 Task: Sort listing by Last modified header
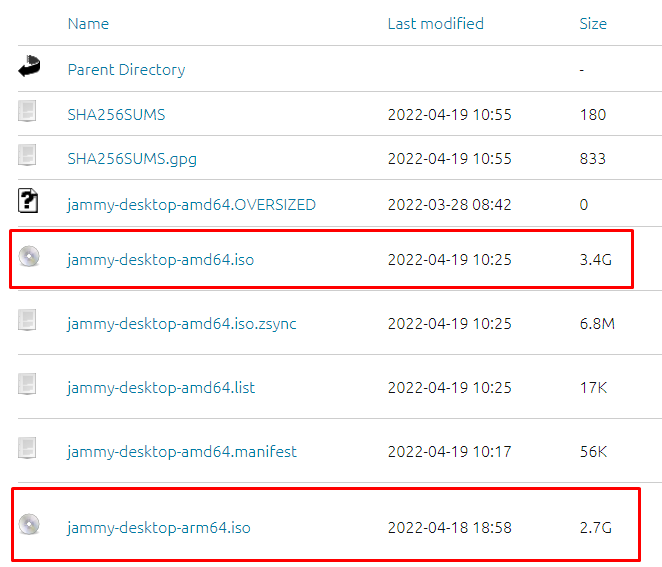pos(436,24)
